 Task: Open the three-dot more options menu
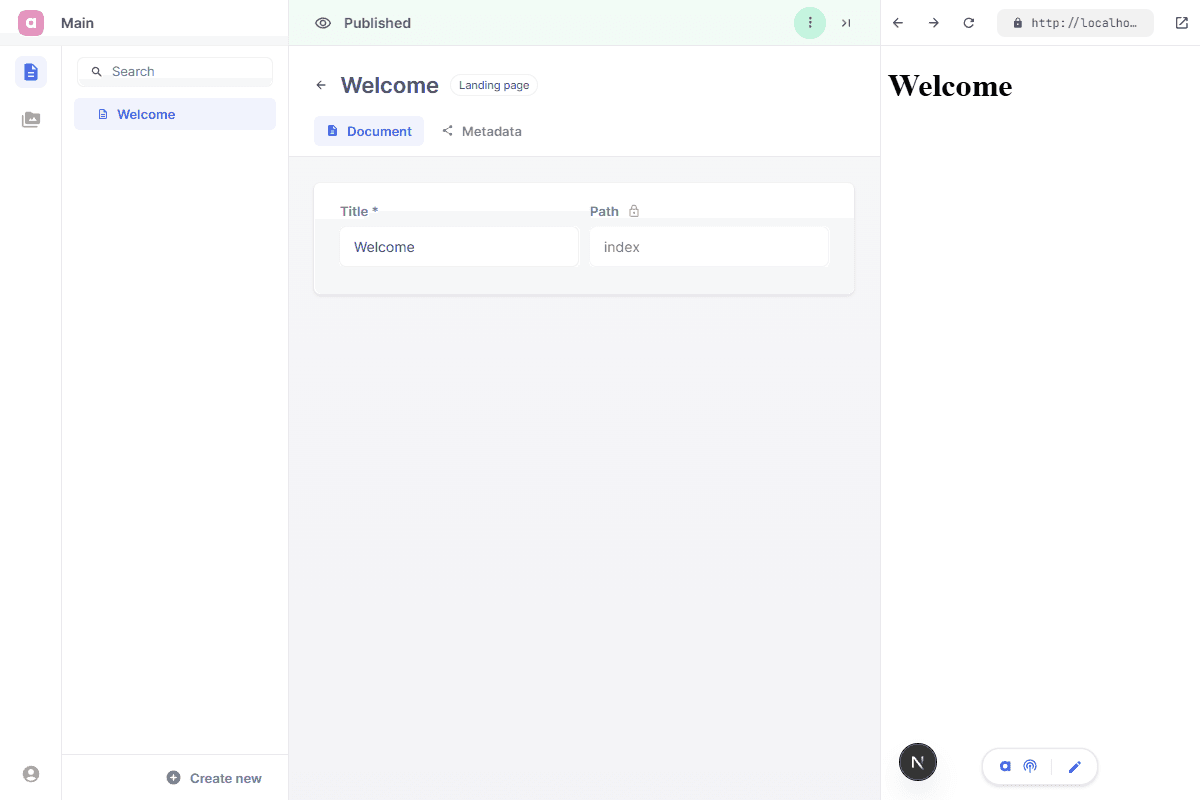810,23
